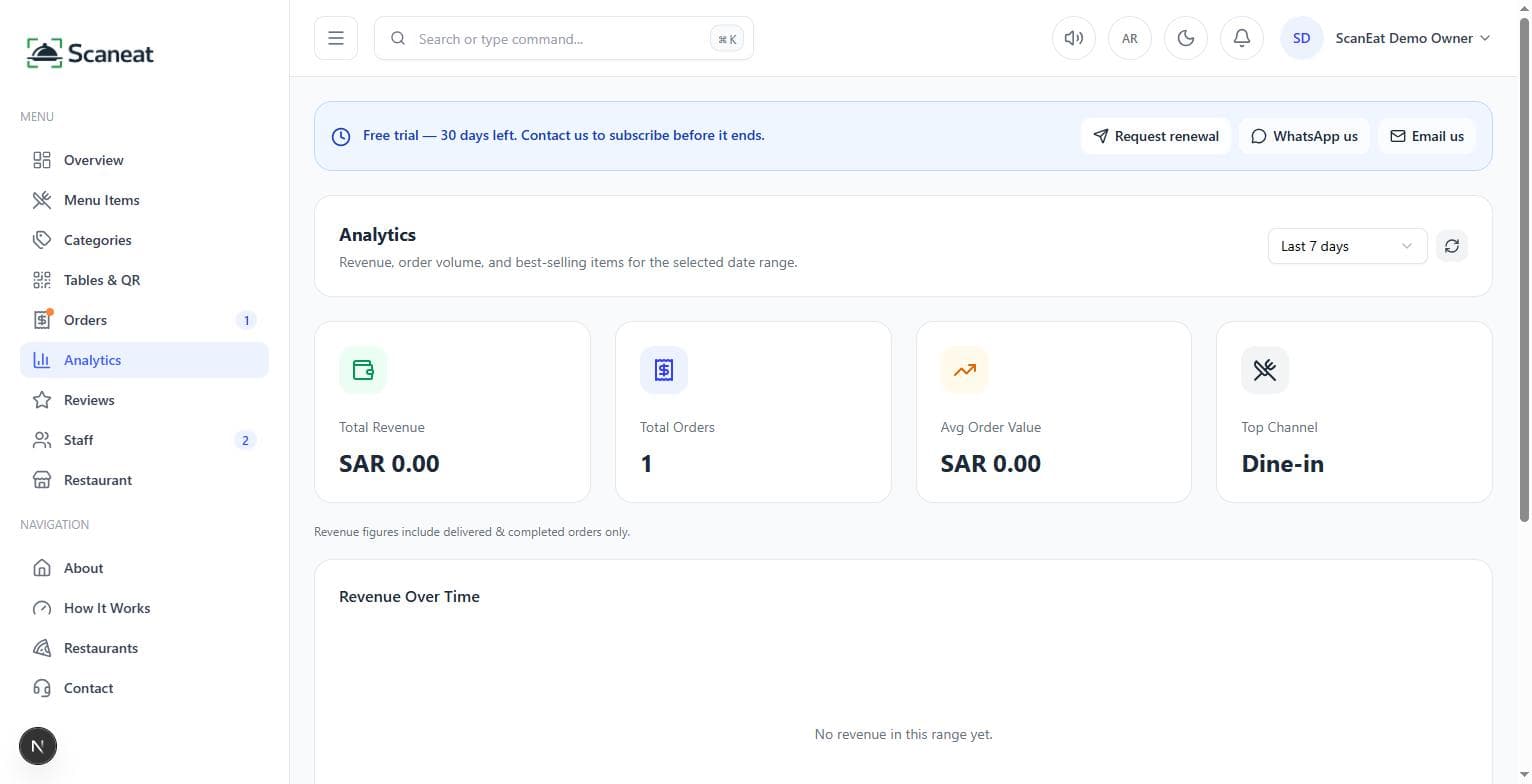Screen dimensions: 1532x784
Task: Click the ⌘K shortcut badge
Action: [727, 39]
